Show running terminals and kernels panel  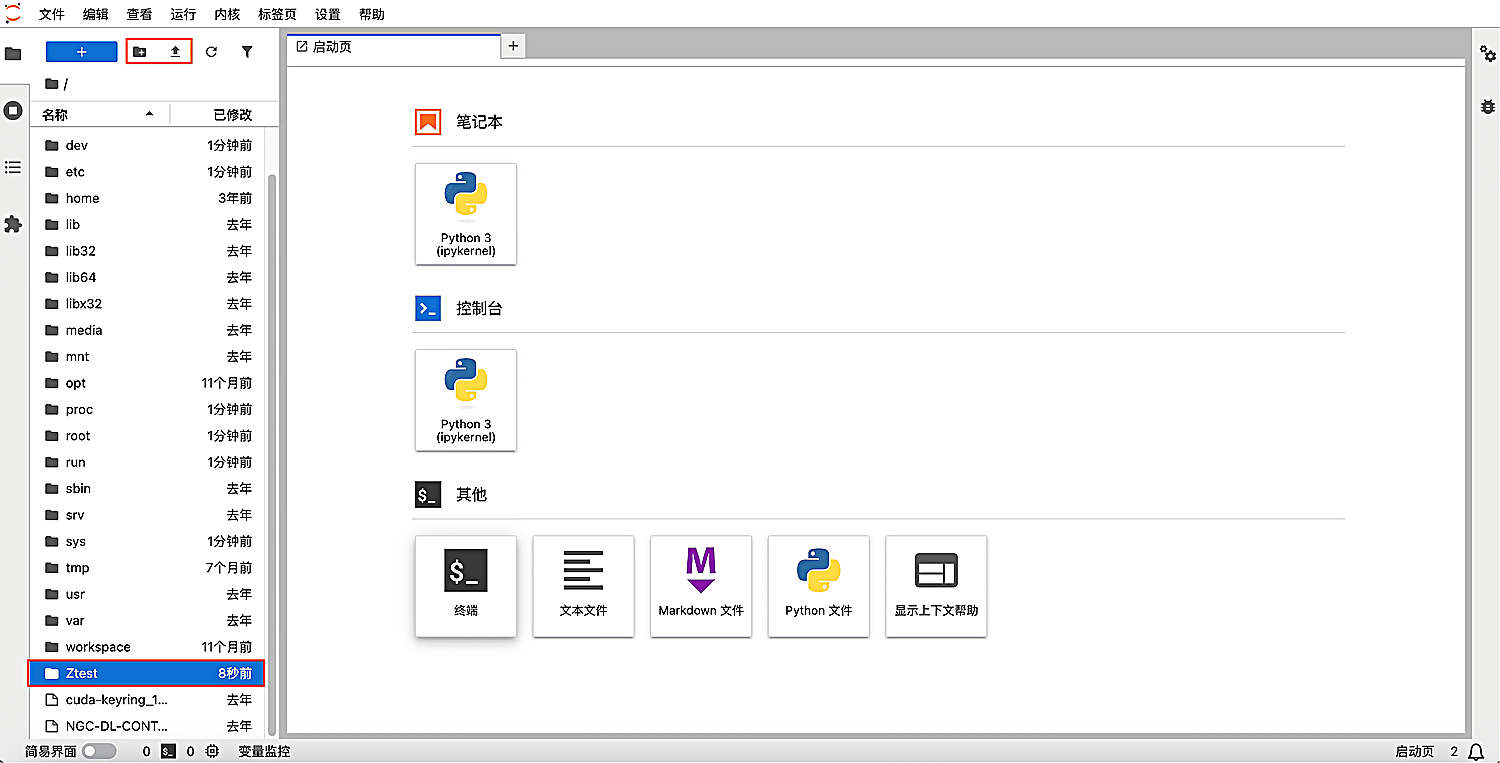tap(13, 111)
